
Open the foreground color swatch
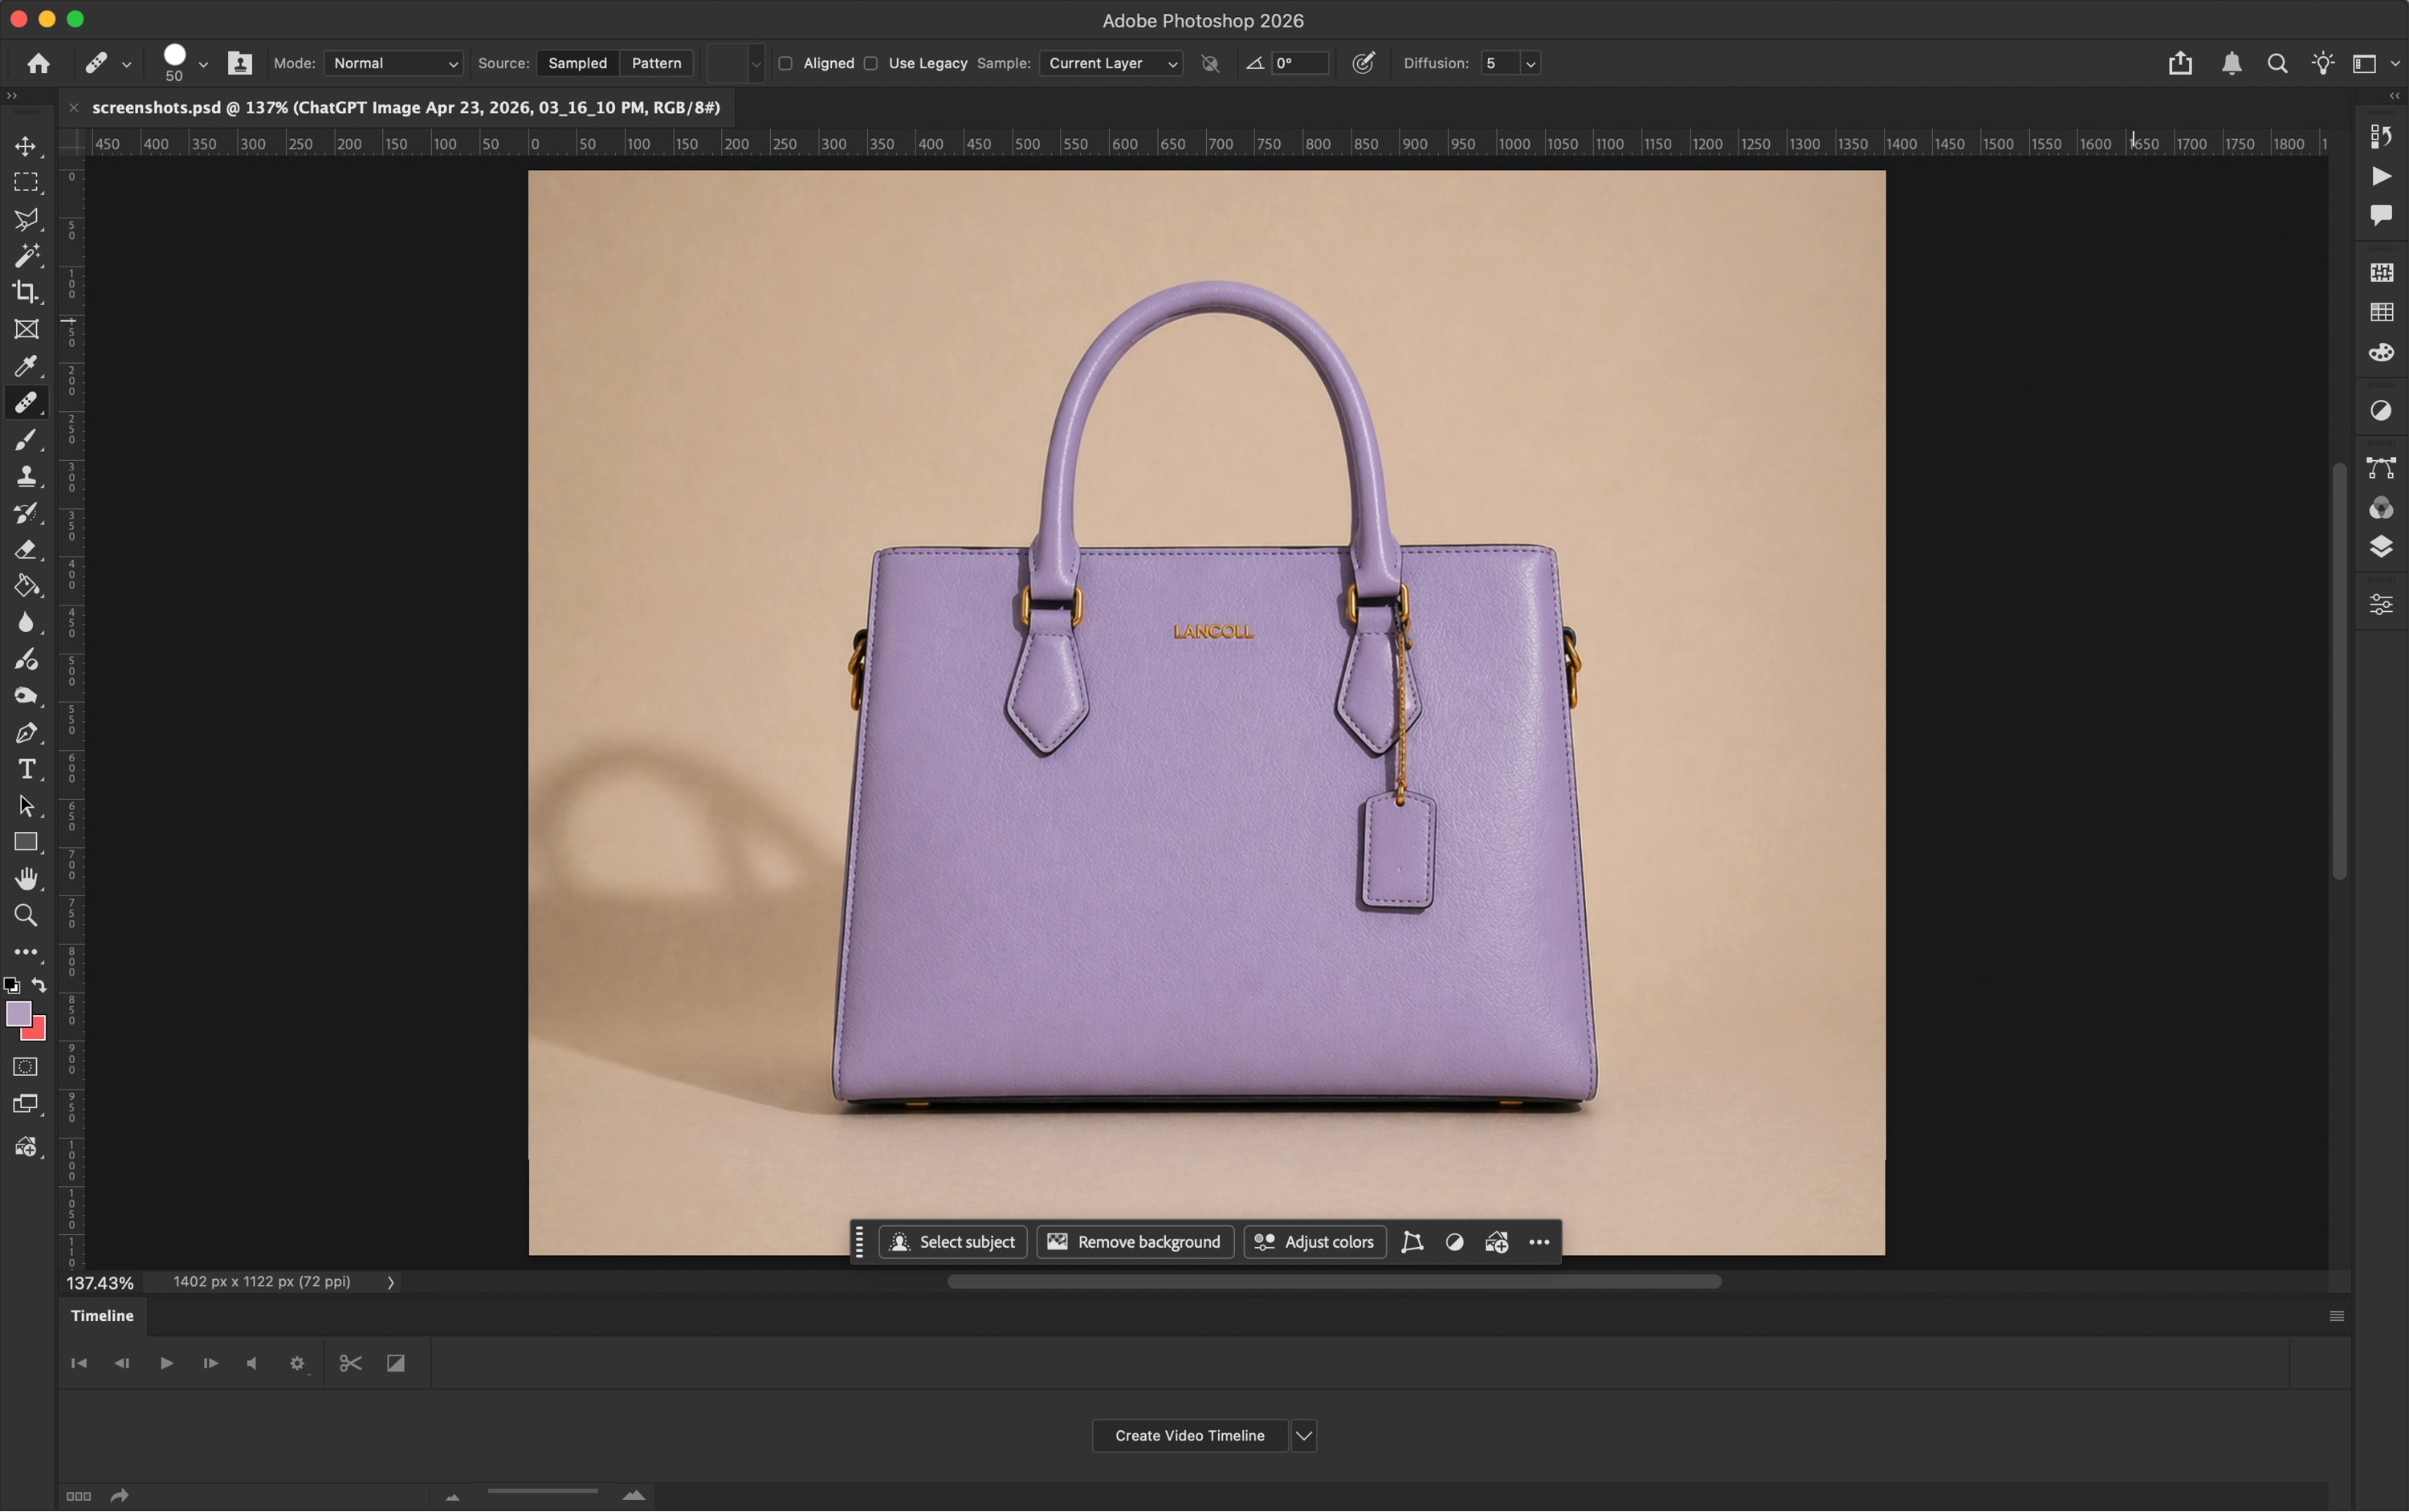pos(18,1014)
